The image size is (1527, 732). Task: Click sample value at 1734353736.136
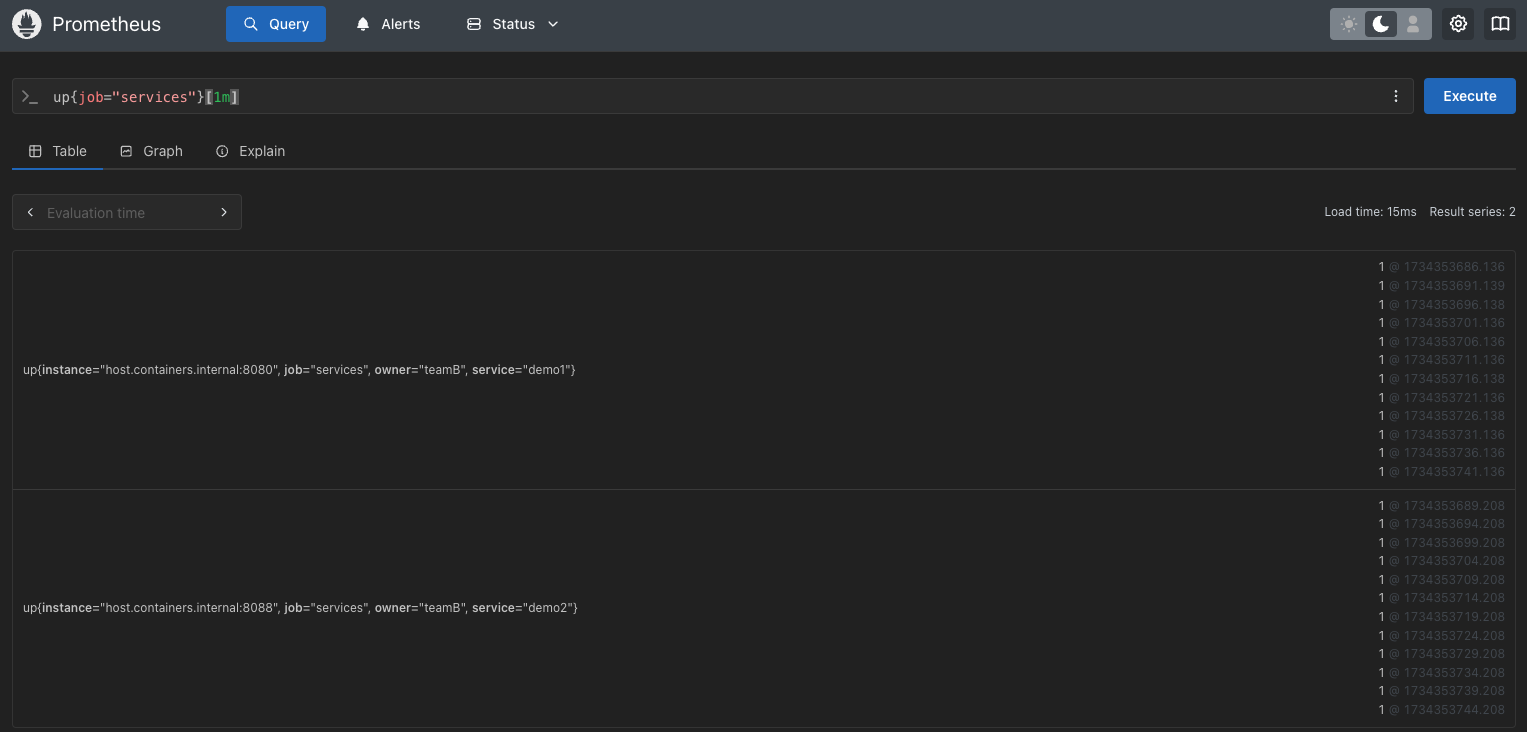(1441, 453)
